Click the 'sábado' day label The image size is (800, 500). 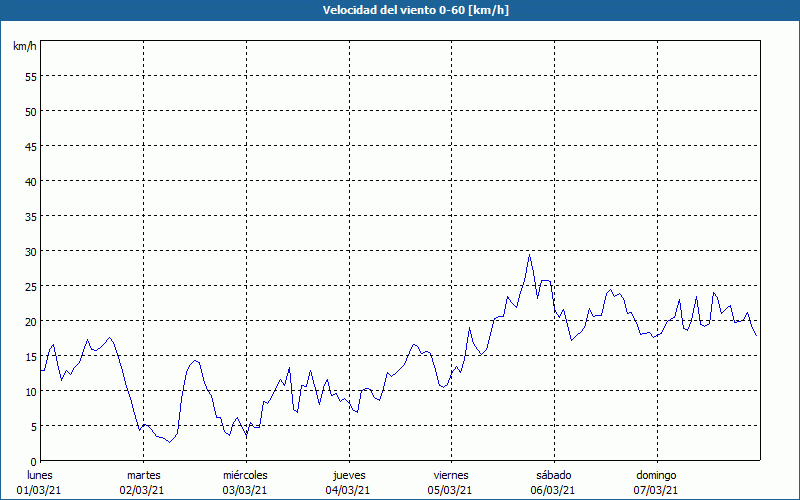click(554, 475)
